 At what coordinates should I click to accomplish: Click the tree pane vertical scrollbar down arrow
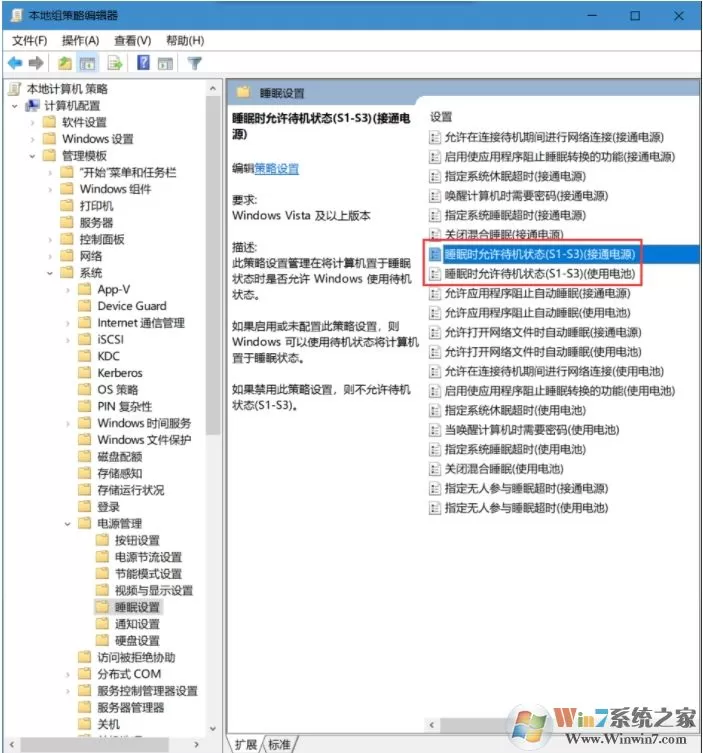click(x=213, y=729)
